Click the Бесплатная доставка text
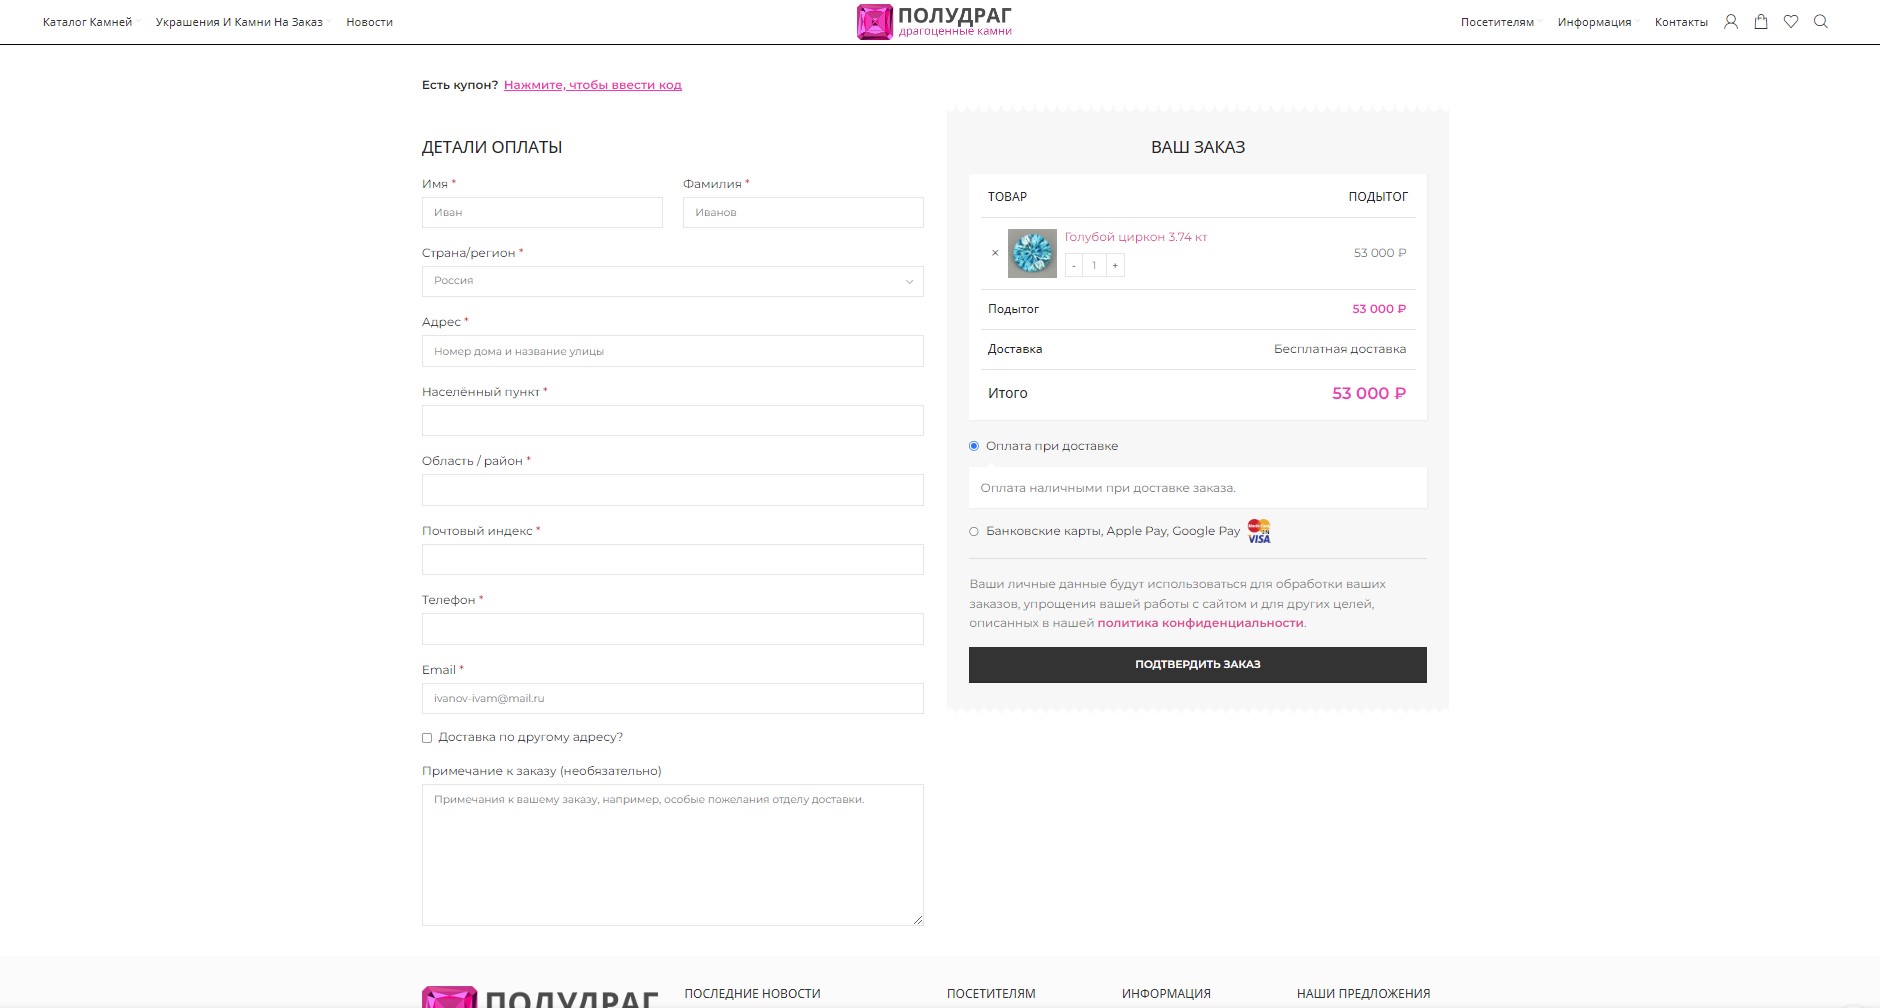The width and height of the screenshot is (1880, 1008). tap(1339, 349)
